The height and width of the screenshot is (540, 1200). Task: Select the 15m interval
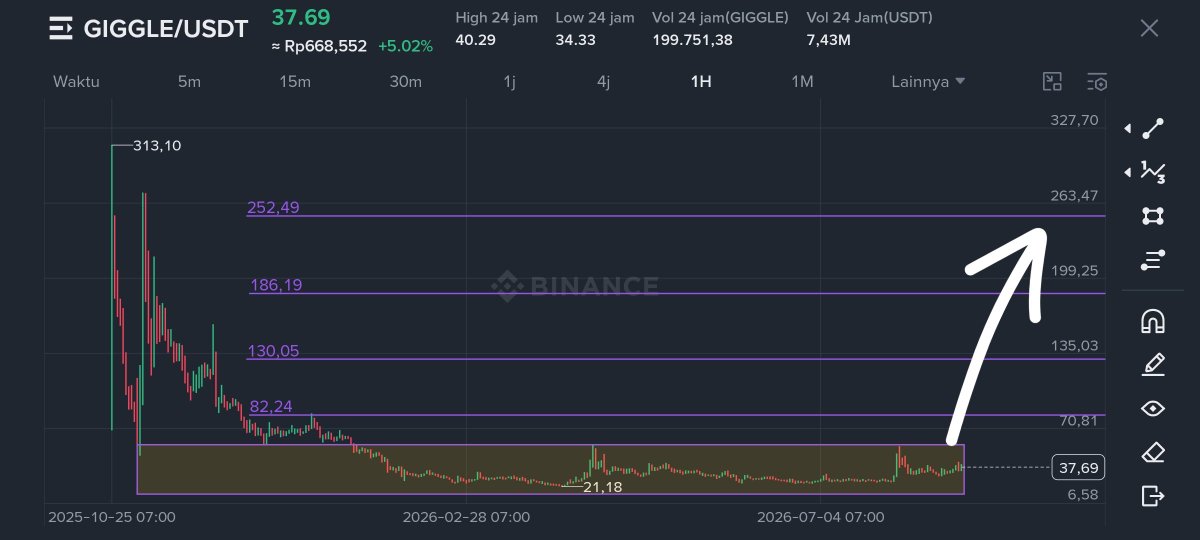tap(295, 82)
